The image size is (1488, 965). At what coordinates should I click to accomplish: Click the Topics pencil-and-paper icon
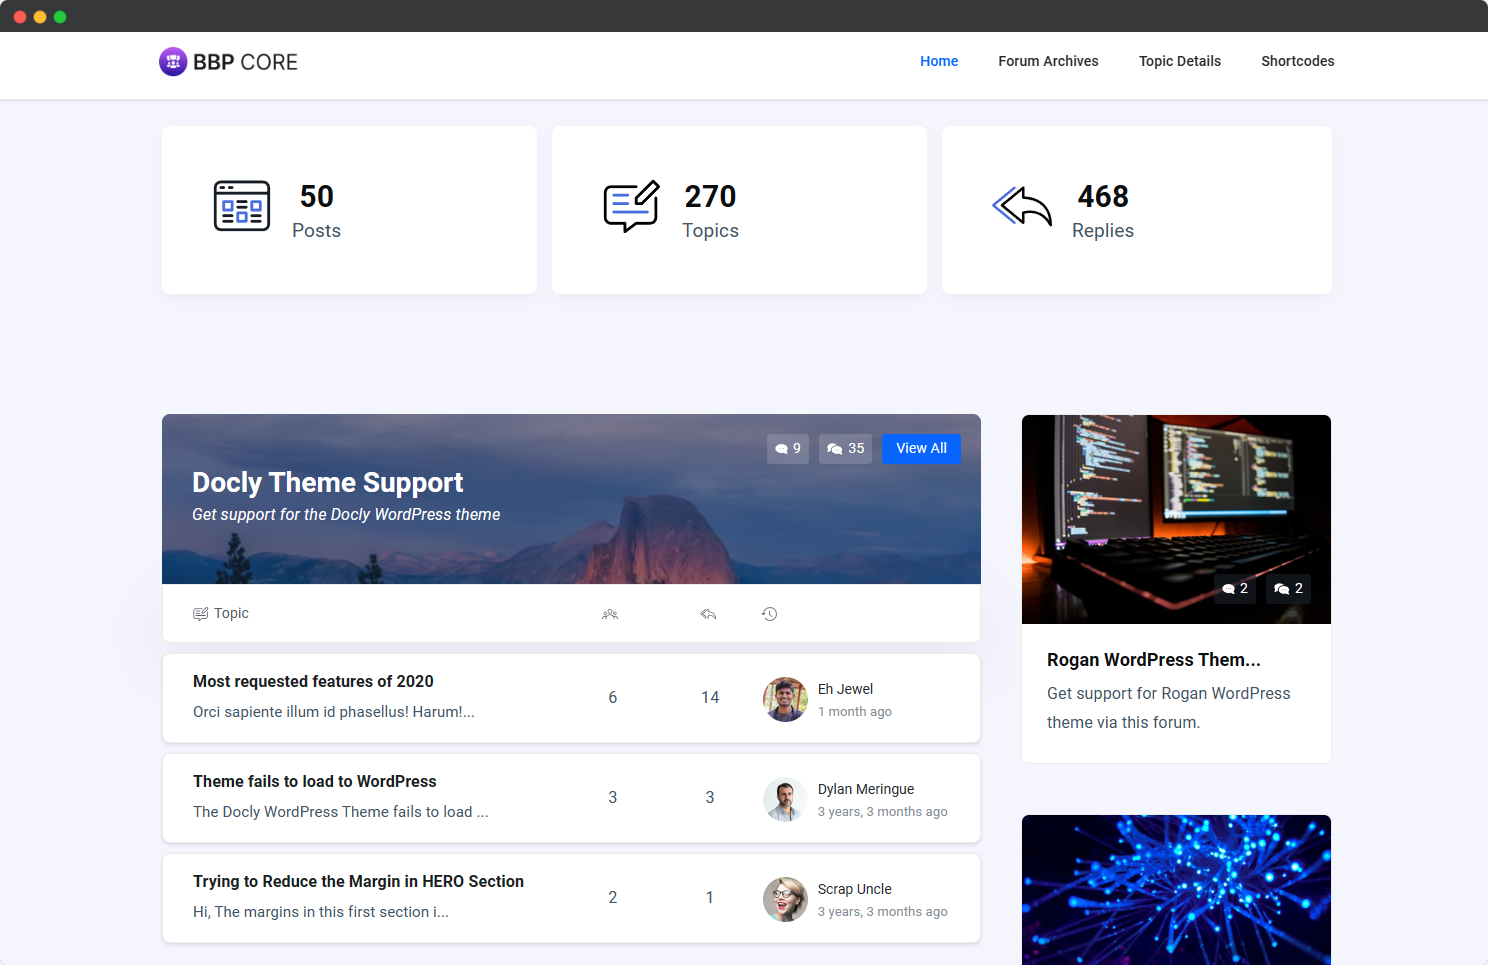pos(630,207)
